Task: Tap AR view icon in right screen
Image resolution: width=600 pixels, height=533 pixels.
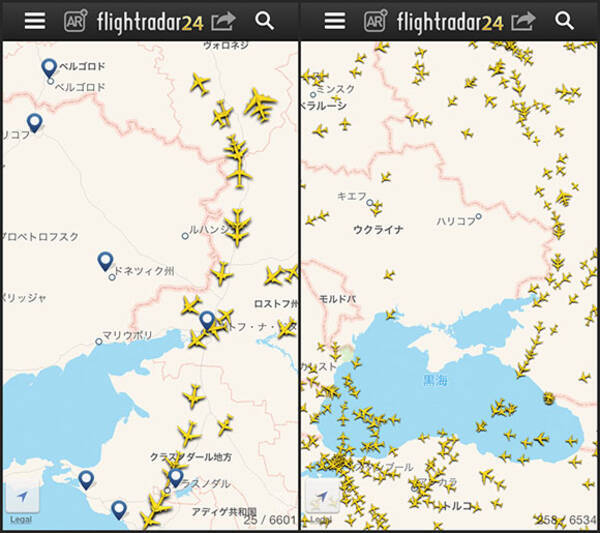Action: (x=375, y=21)
